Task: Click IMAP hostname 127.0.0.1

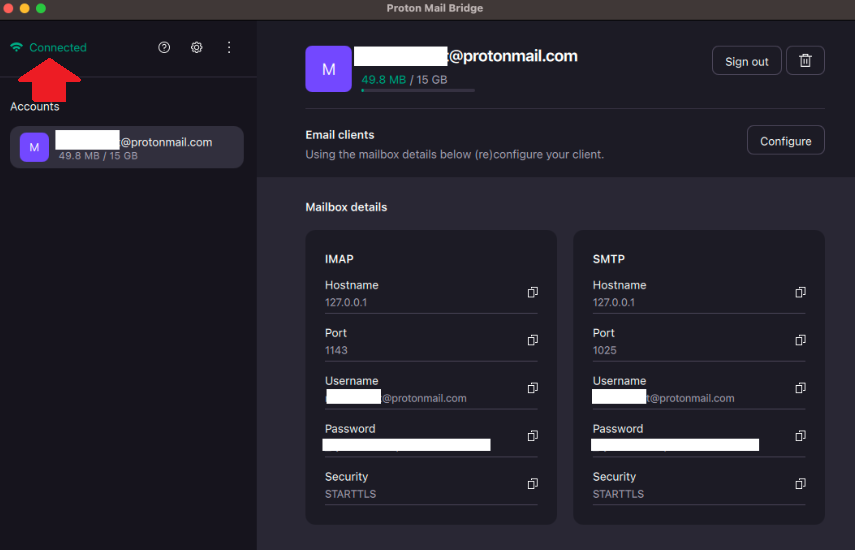Action: click(x=346, y=303)
